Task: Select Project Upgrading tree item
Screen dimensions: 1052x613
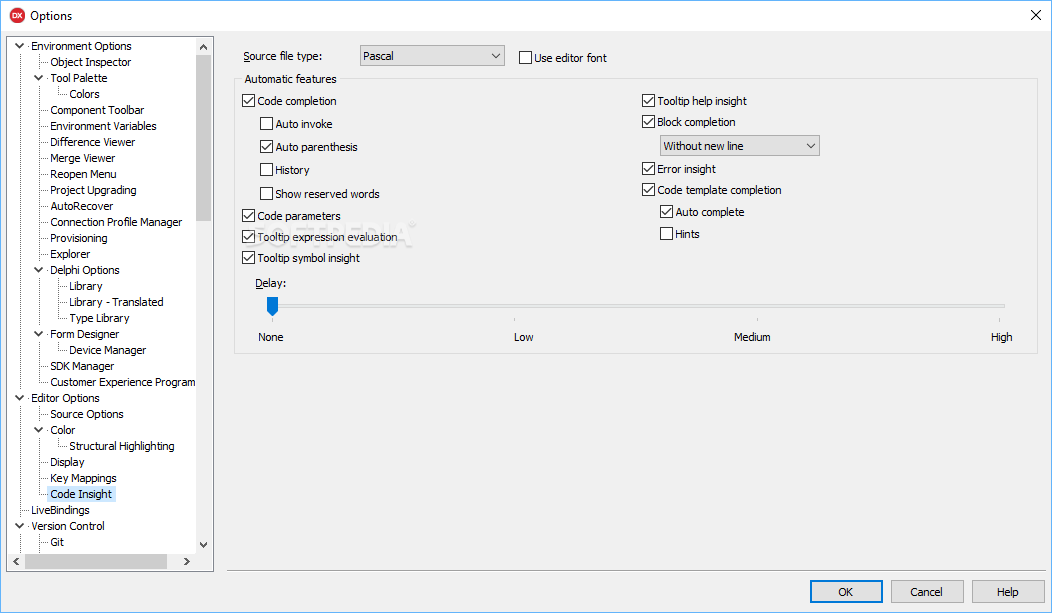Action: coord(93,190)
